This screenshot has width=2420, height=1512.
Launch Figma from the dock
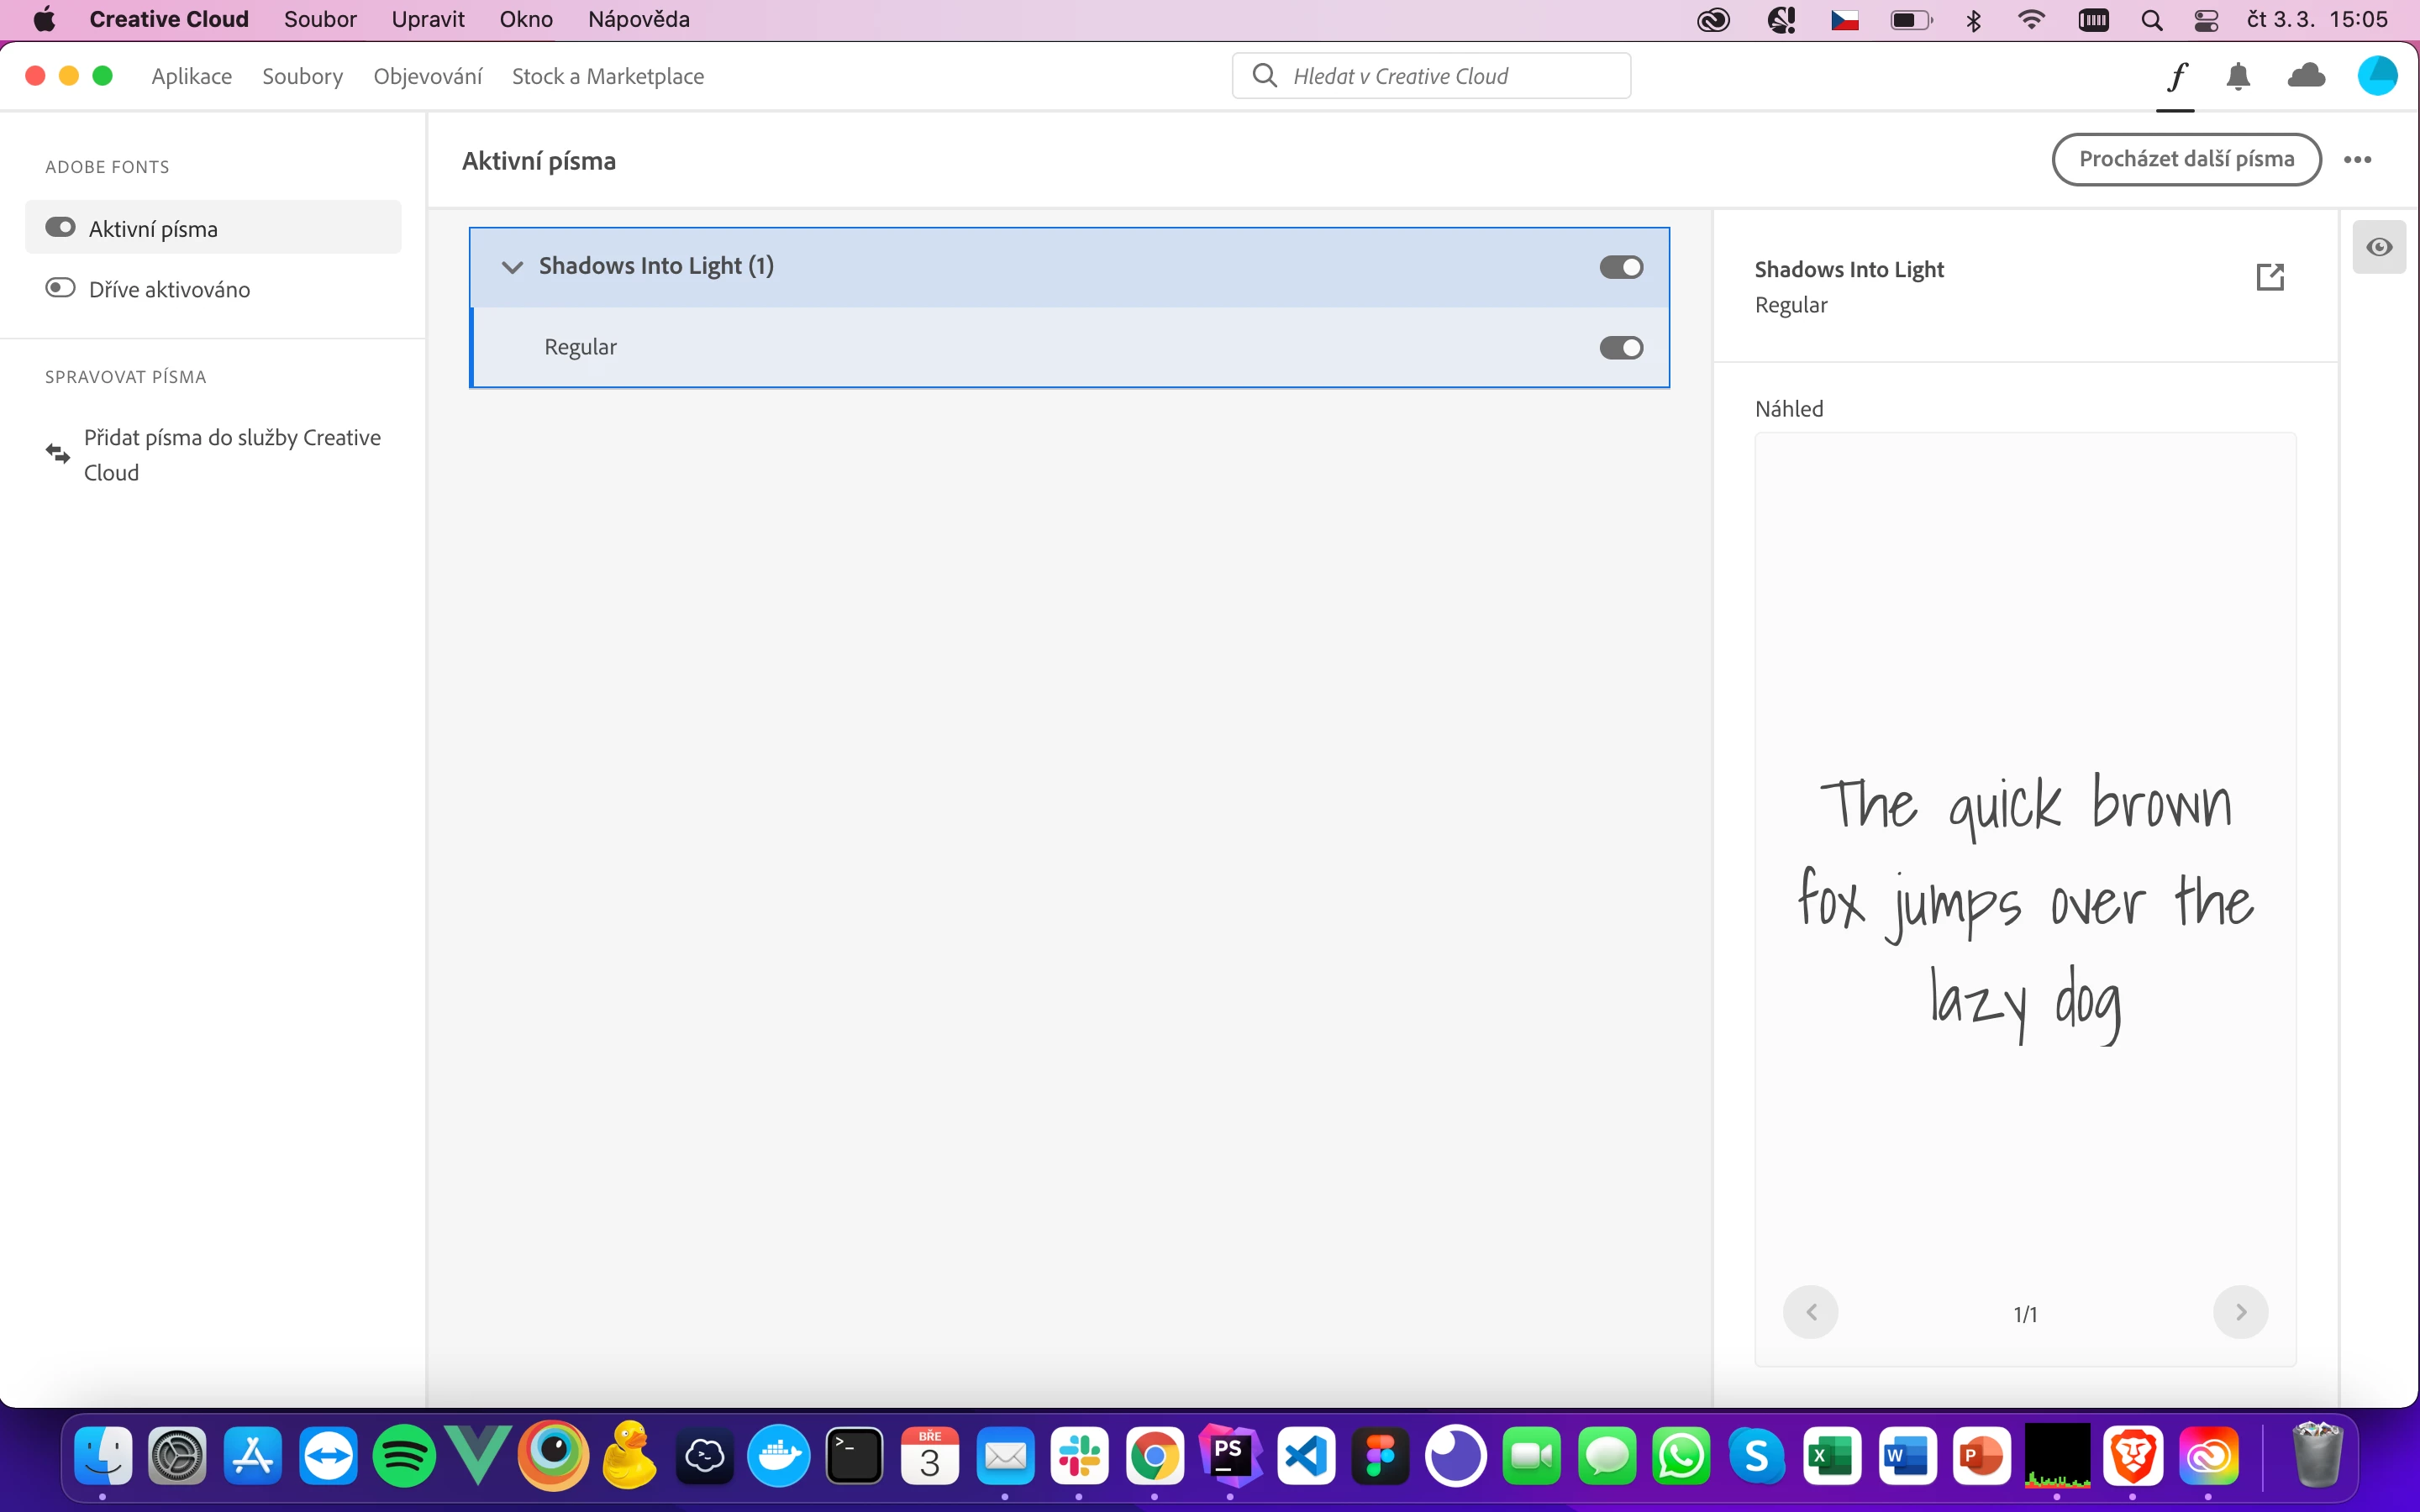point(1381,1456)
